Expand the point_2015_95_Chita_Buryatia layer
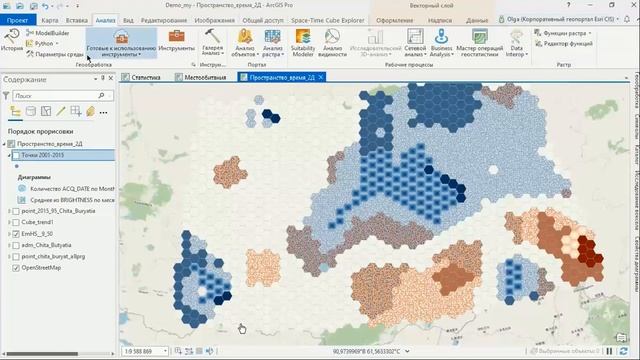 (x=9, y=211)
